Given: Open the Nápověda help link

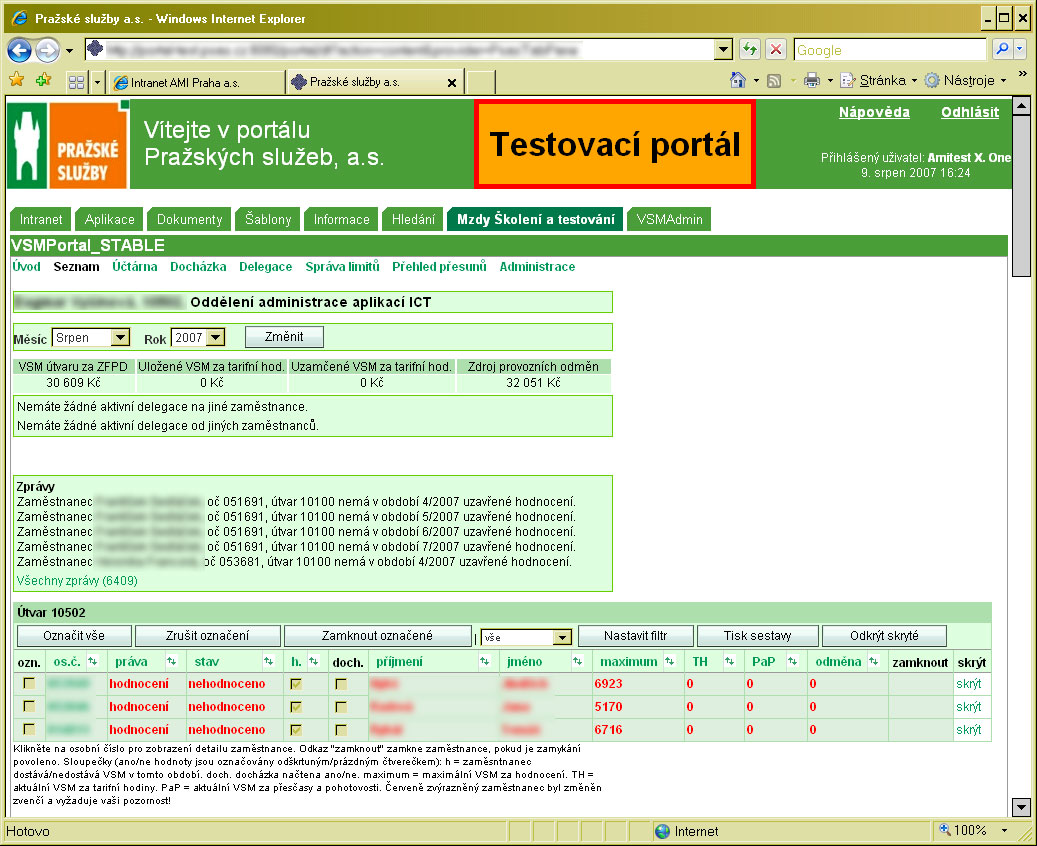Looking at the screenshot, I should [x=874, y=112].
